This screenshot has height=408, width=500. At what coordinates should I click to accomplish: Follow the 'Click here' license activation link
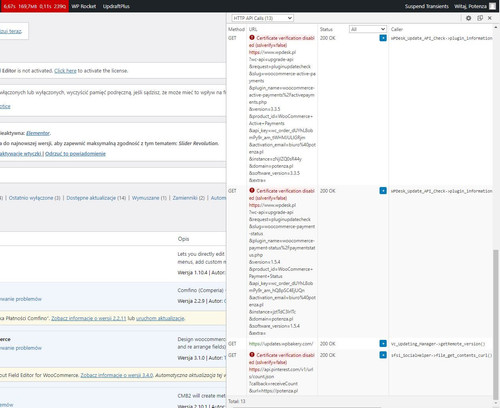65,71
